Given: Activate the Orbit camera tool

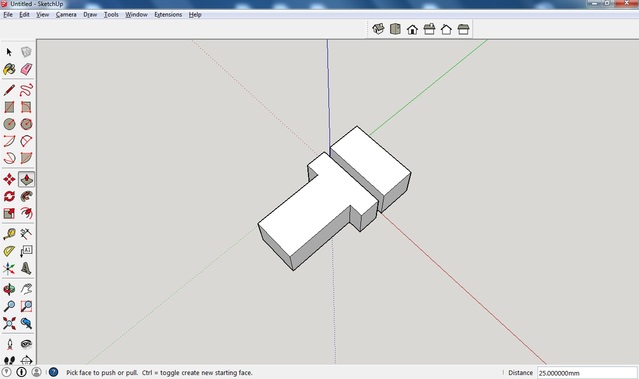Looking at the screenshot, I should 9,289.
